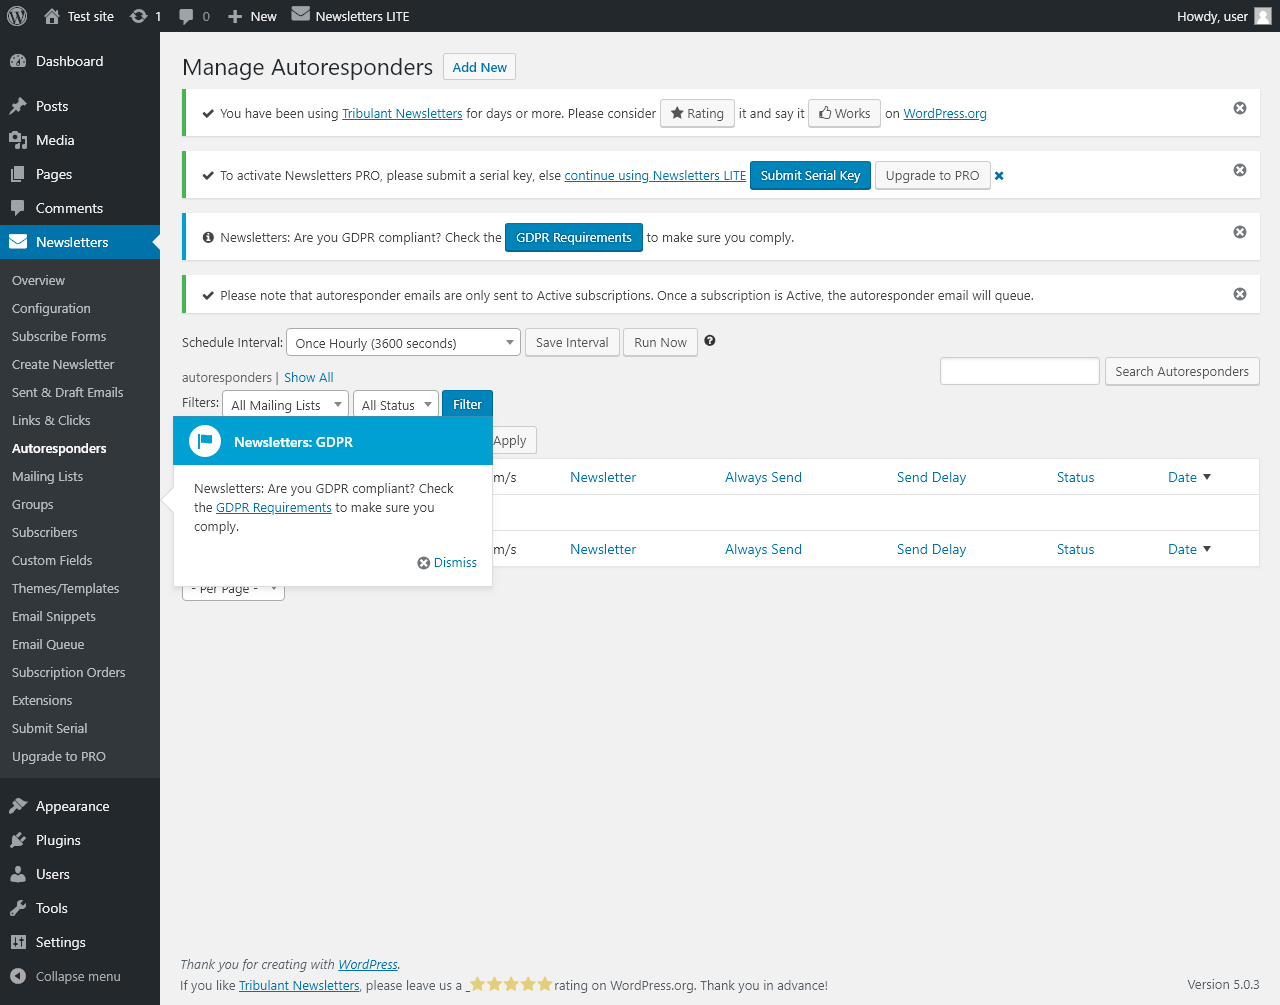The image size is (1280, 1005).
Task: Select Subscribers in the sidebar
Action: (x=44, y=533)
